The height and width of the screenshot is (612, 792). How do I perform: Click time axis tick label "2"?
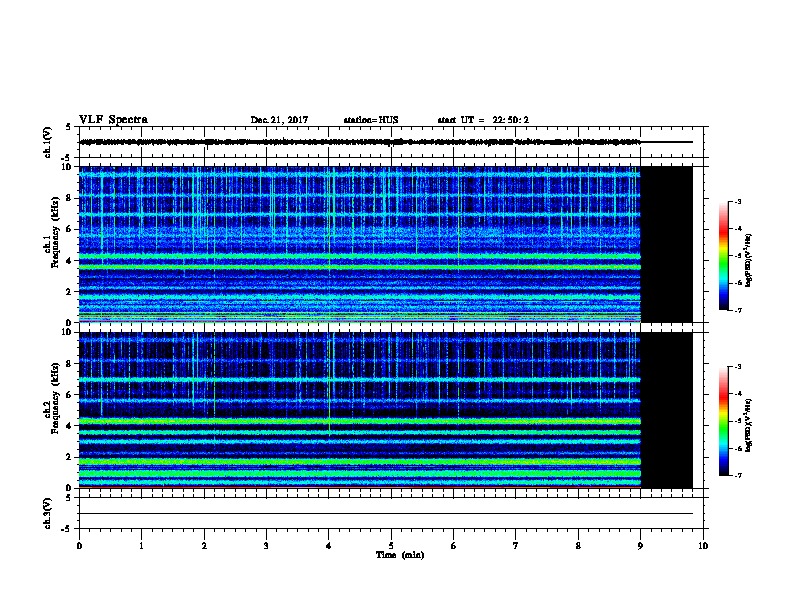[204, 546]
